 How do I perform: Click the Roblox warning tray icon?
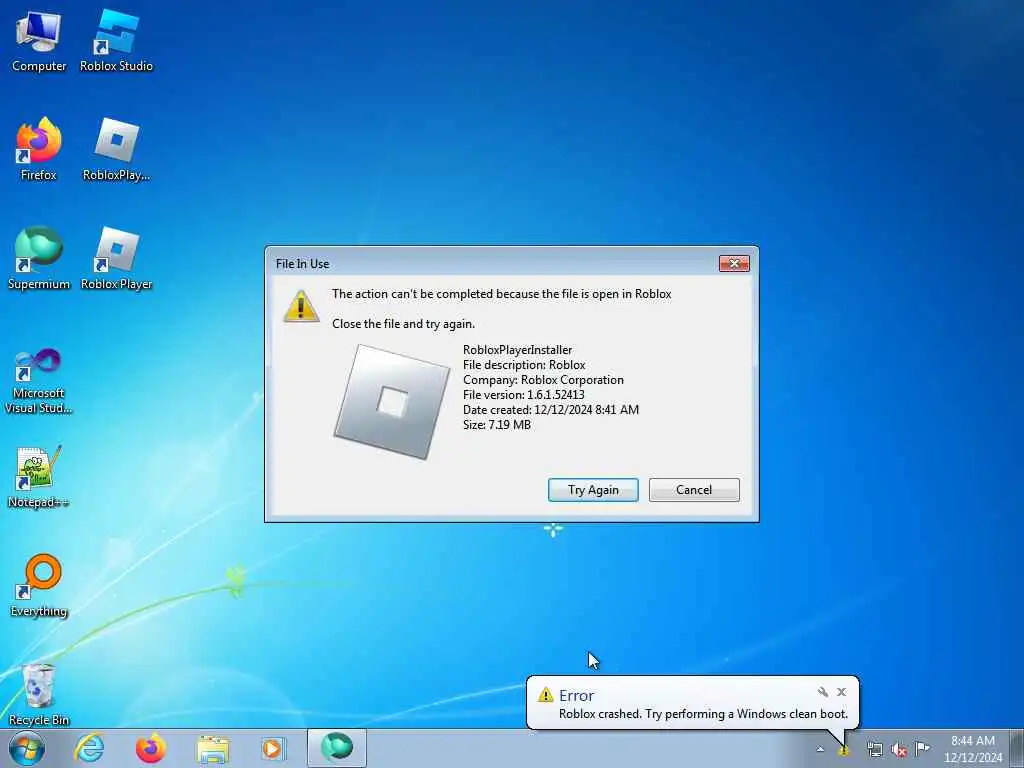pos(844,750)
